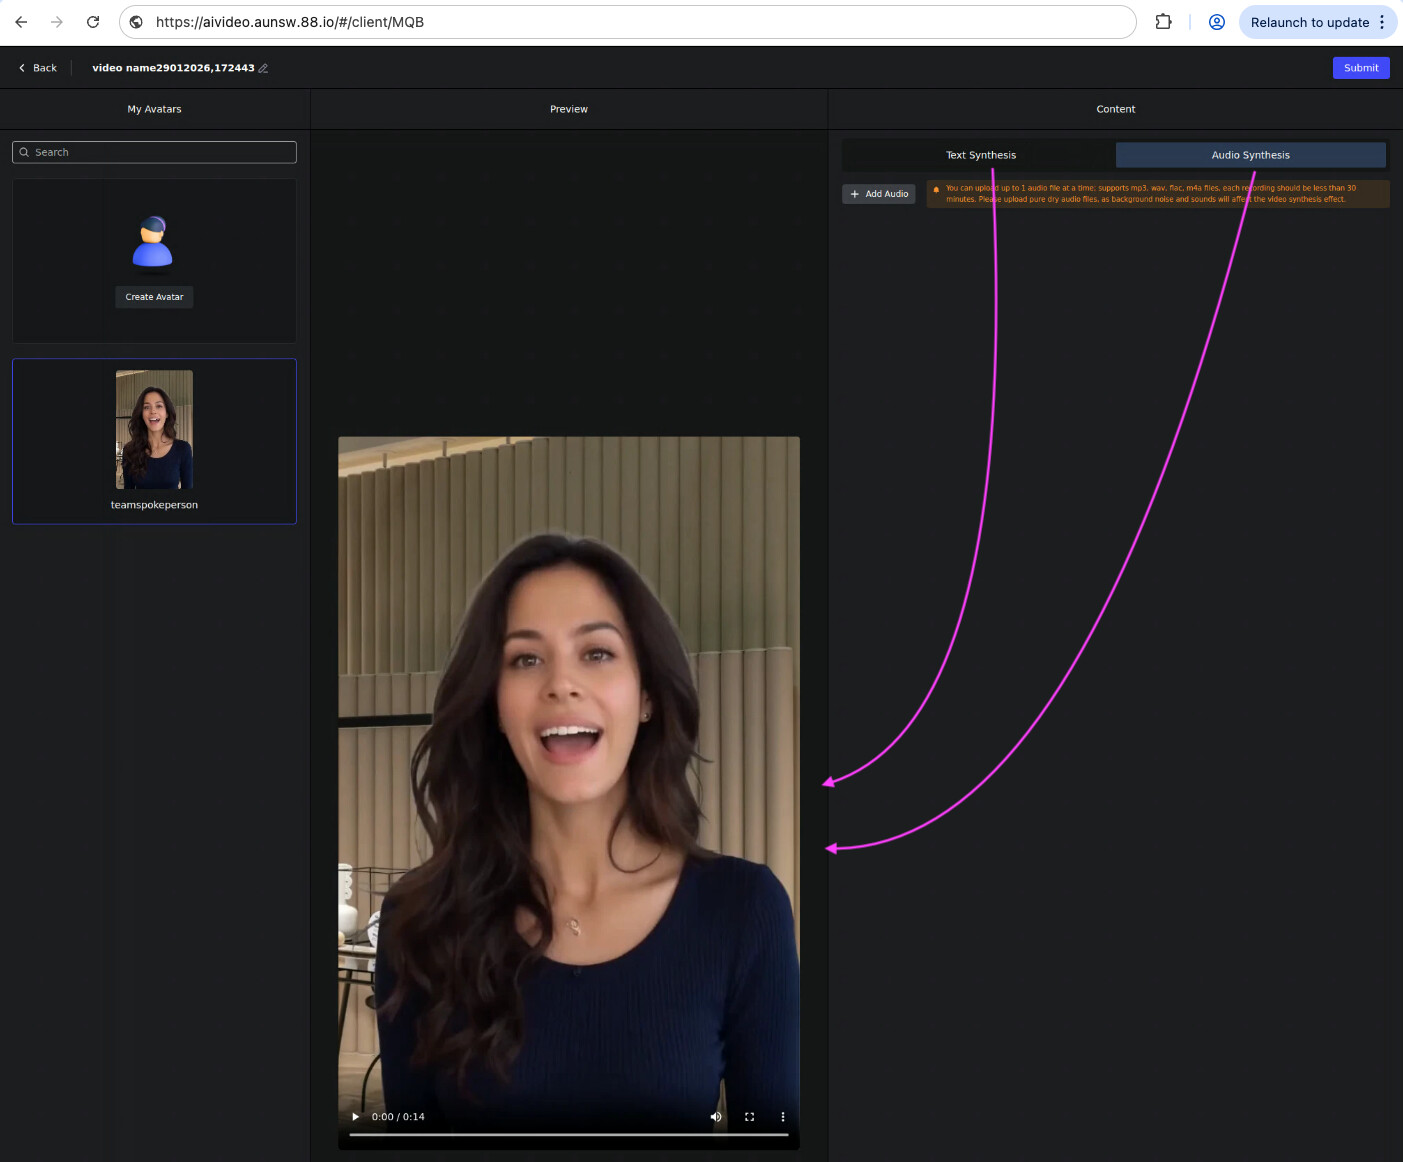Open the browser profile icon

tap(1216, 22)
